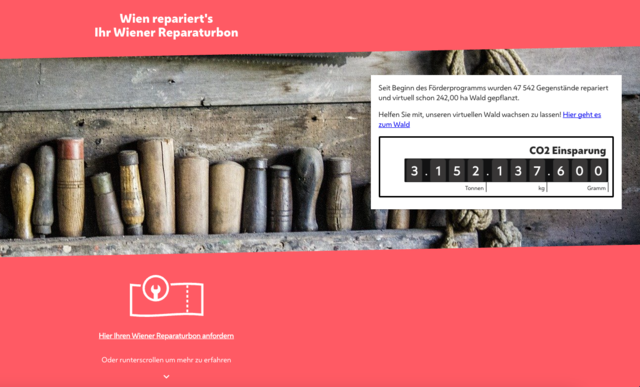Click the repair voucher wrench icon
This screenshot has height=387, width=640.
click(167, 296)
